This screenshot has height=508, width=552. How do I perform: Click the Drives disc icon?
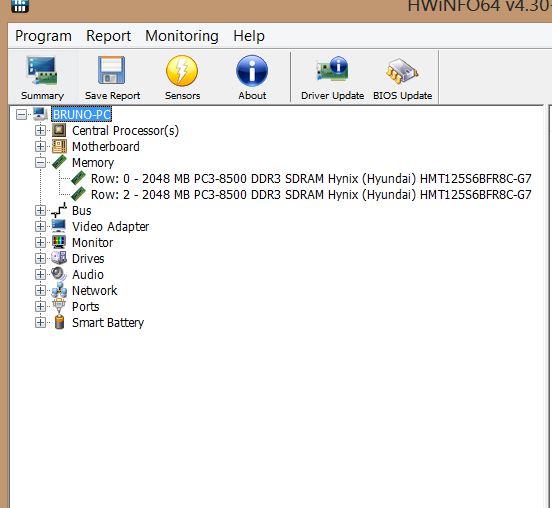pyautogui.click(x=59, y=258)
